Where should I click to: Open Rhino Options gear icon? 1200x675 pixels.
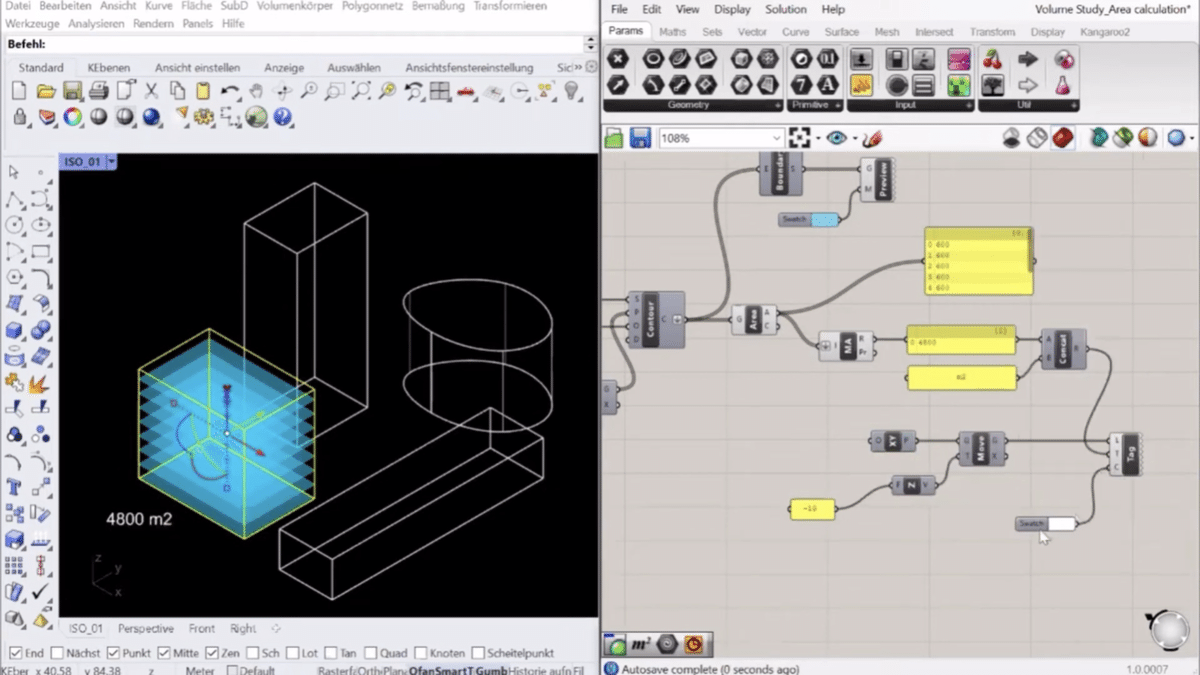coord(204,117)
